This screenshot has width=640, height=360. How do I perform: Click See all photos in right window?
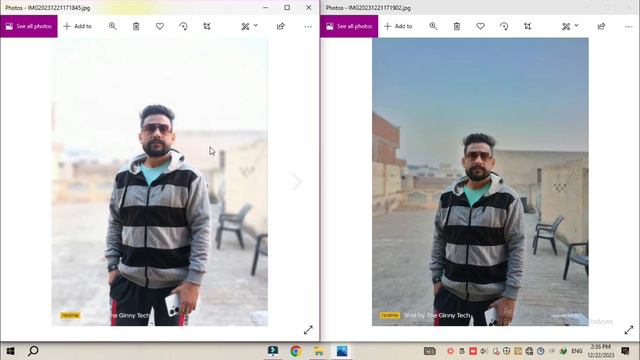349,26
